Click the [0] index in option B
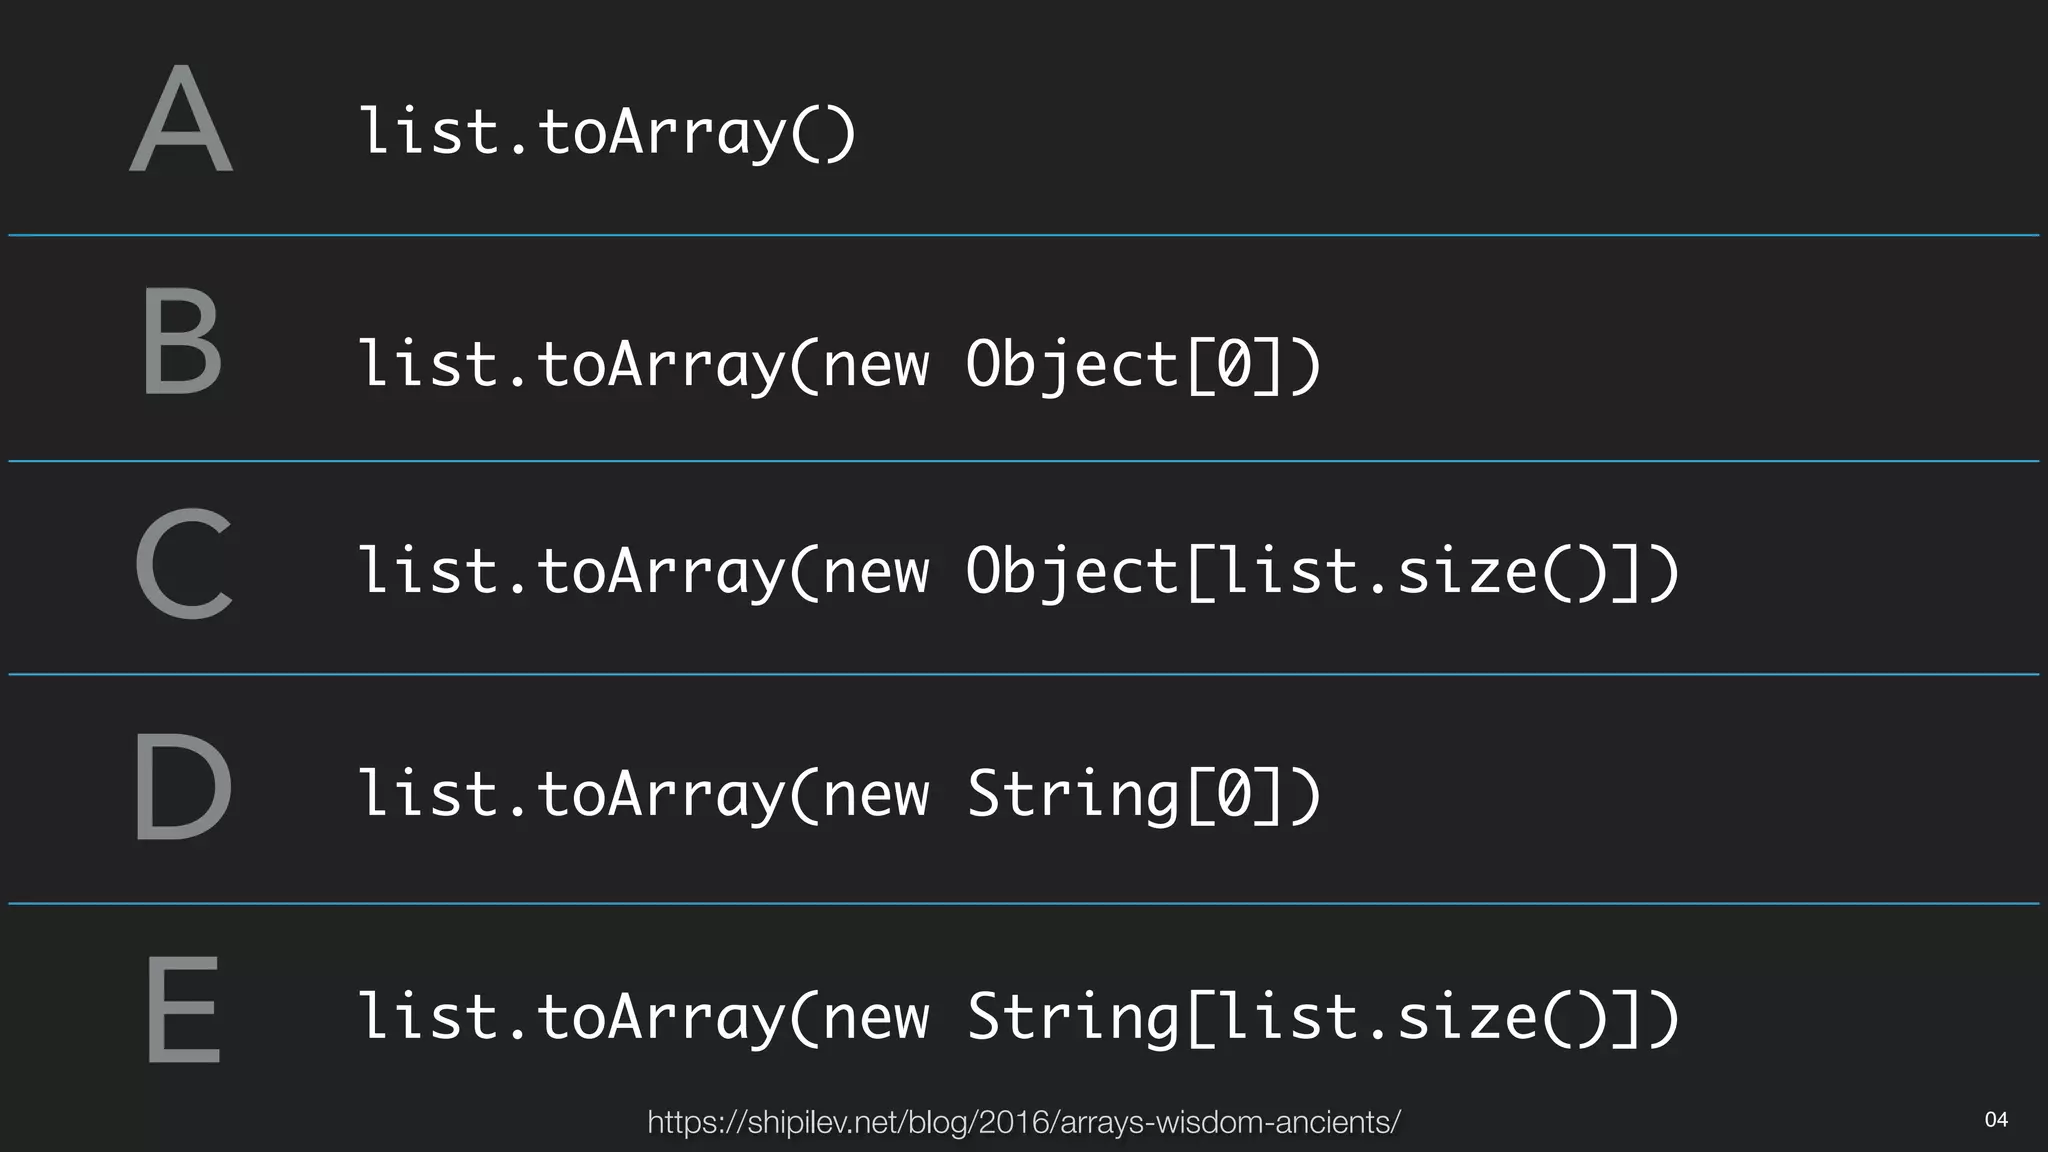Viewport: 2048px width, 1152px height. coord(1235,365)
